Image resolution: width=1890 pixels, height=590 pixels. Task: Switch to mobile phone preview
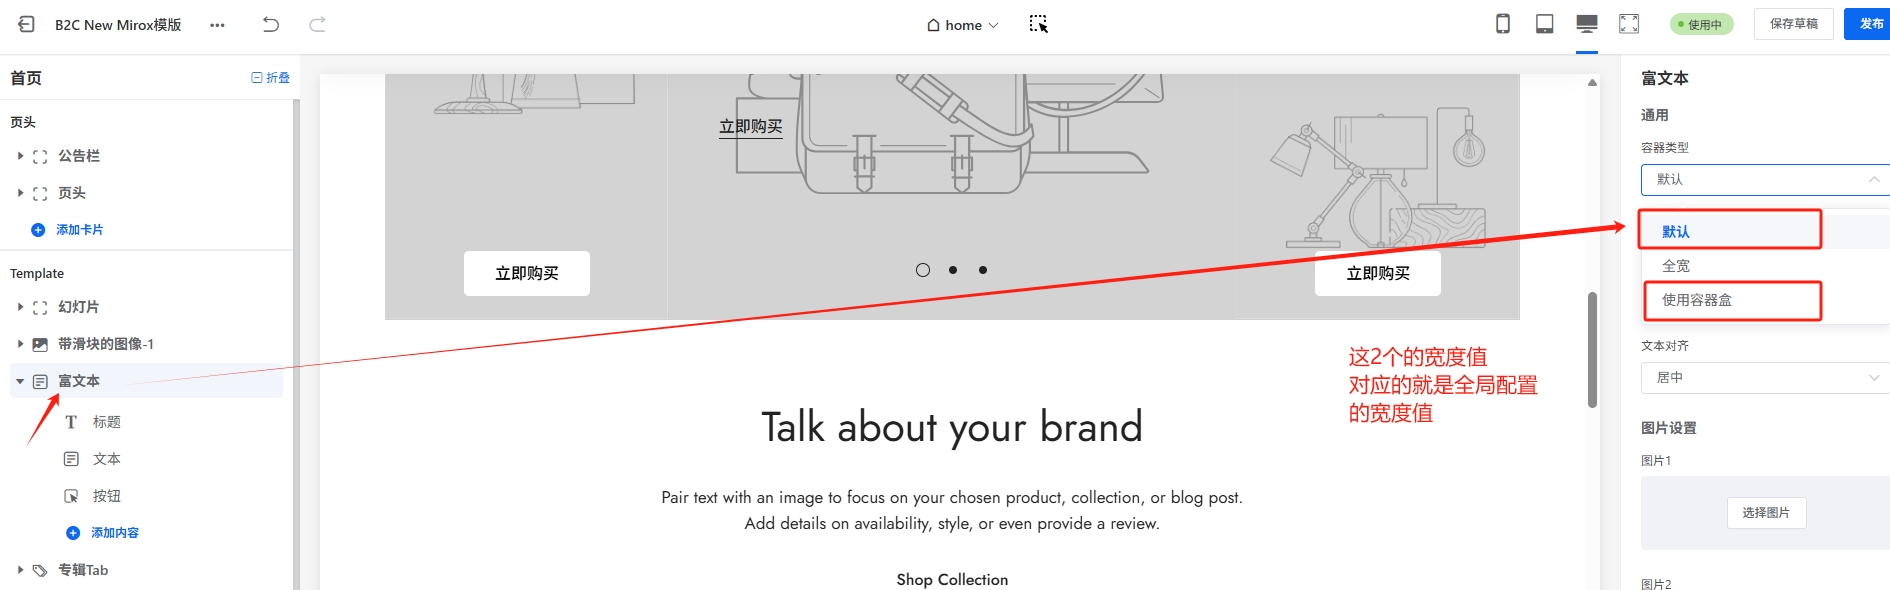(1502, 24)
